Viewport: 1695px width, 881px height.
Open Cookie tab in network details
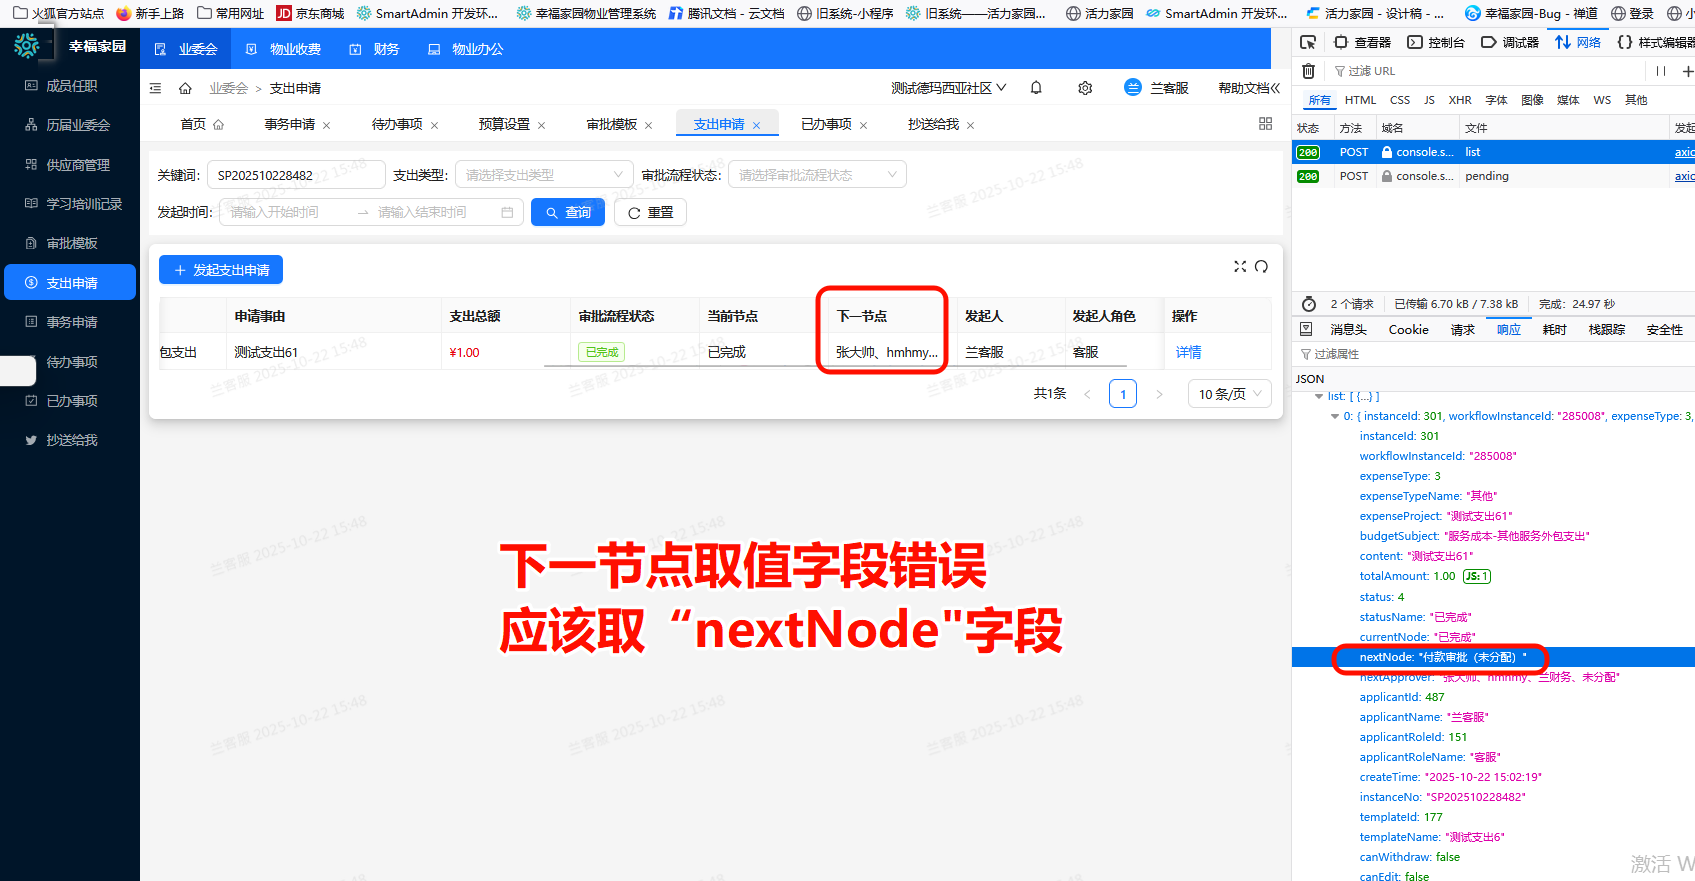pyautogui.click(x=1408, y=330)
